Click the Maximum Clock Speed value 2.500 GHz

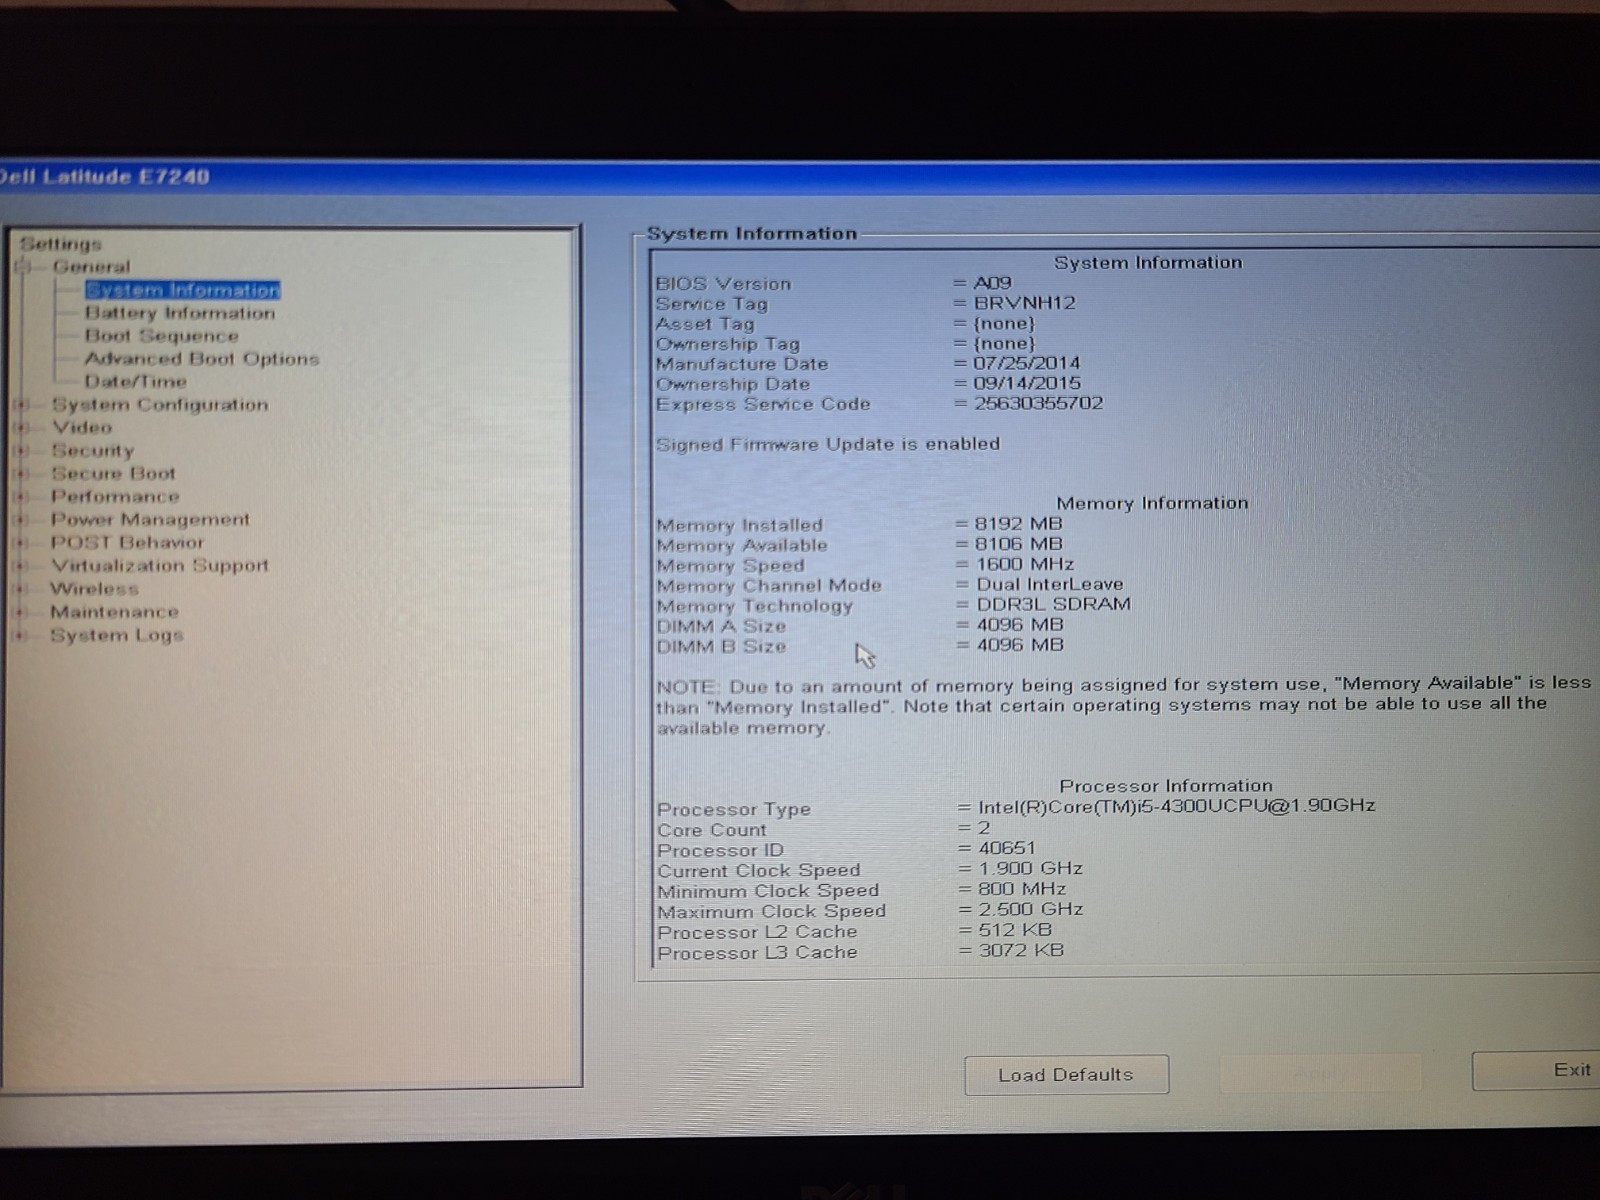click(1031, 910)
